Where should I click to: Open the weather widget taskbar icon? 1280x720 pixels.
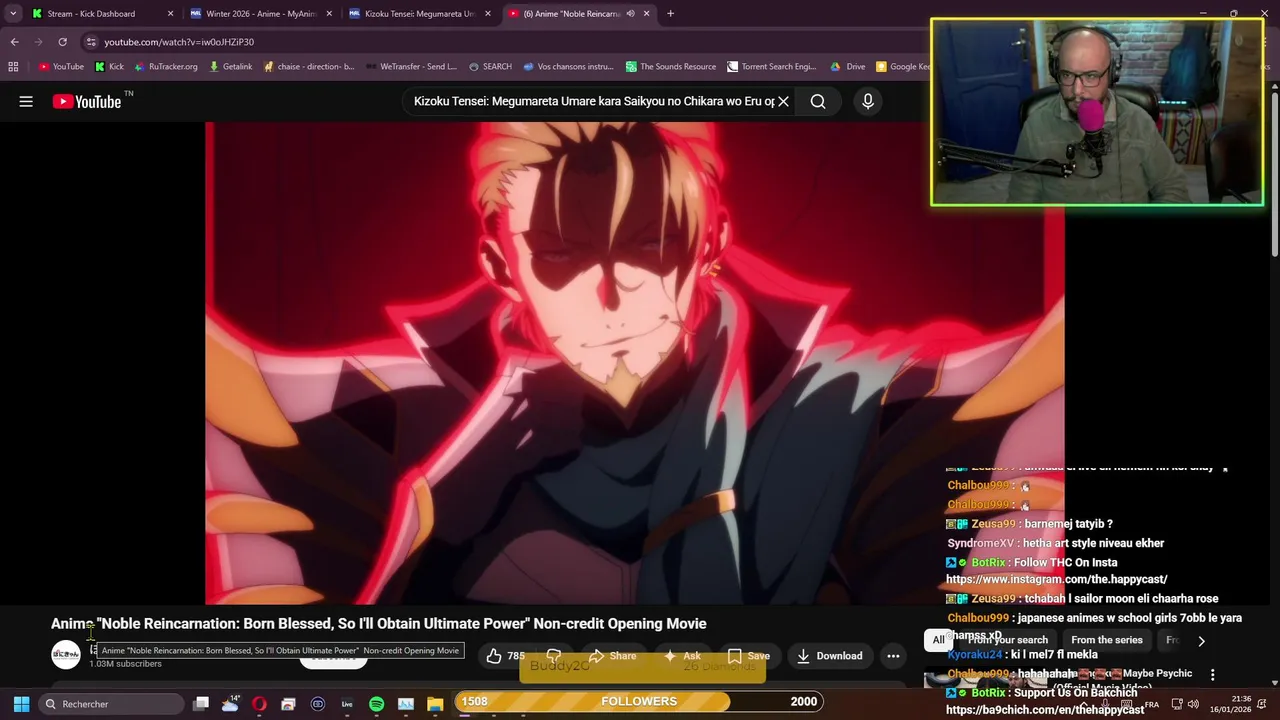click(x=230, y=704)
